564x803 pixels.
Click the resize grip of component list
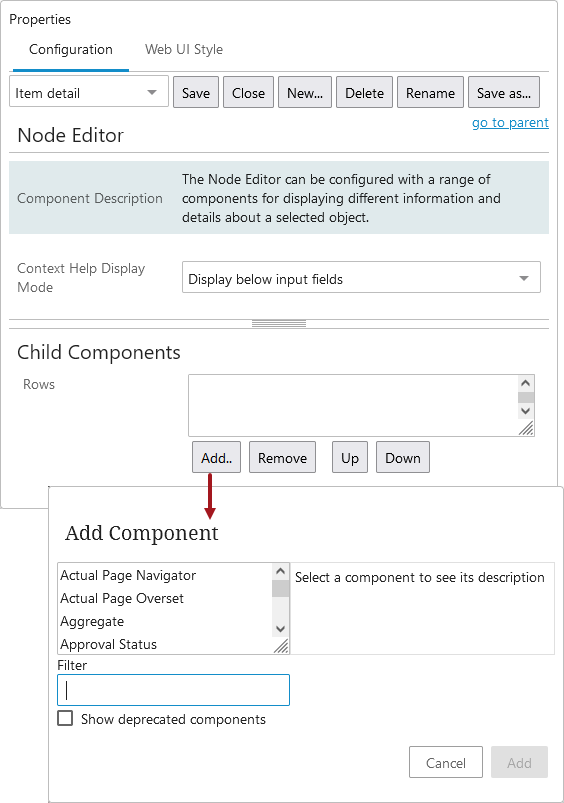pyautogui.click(x=281, y=646)
